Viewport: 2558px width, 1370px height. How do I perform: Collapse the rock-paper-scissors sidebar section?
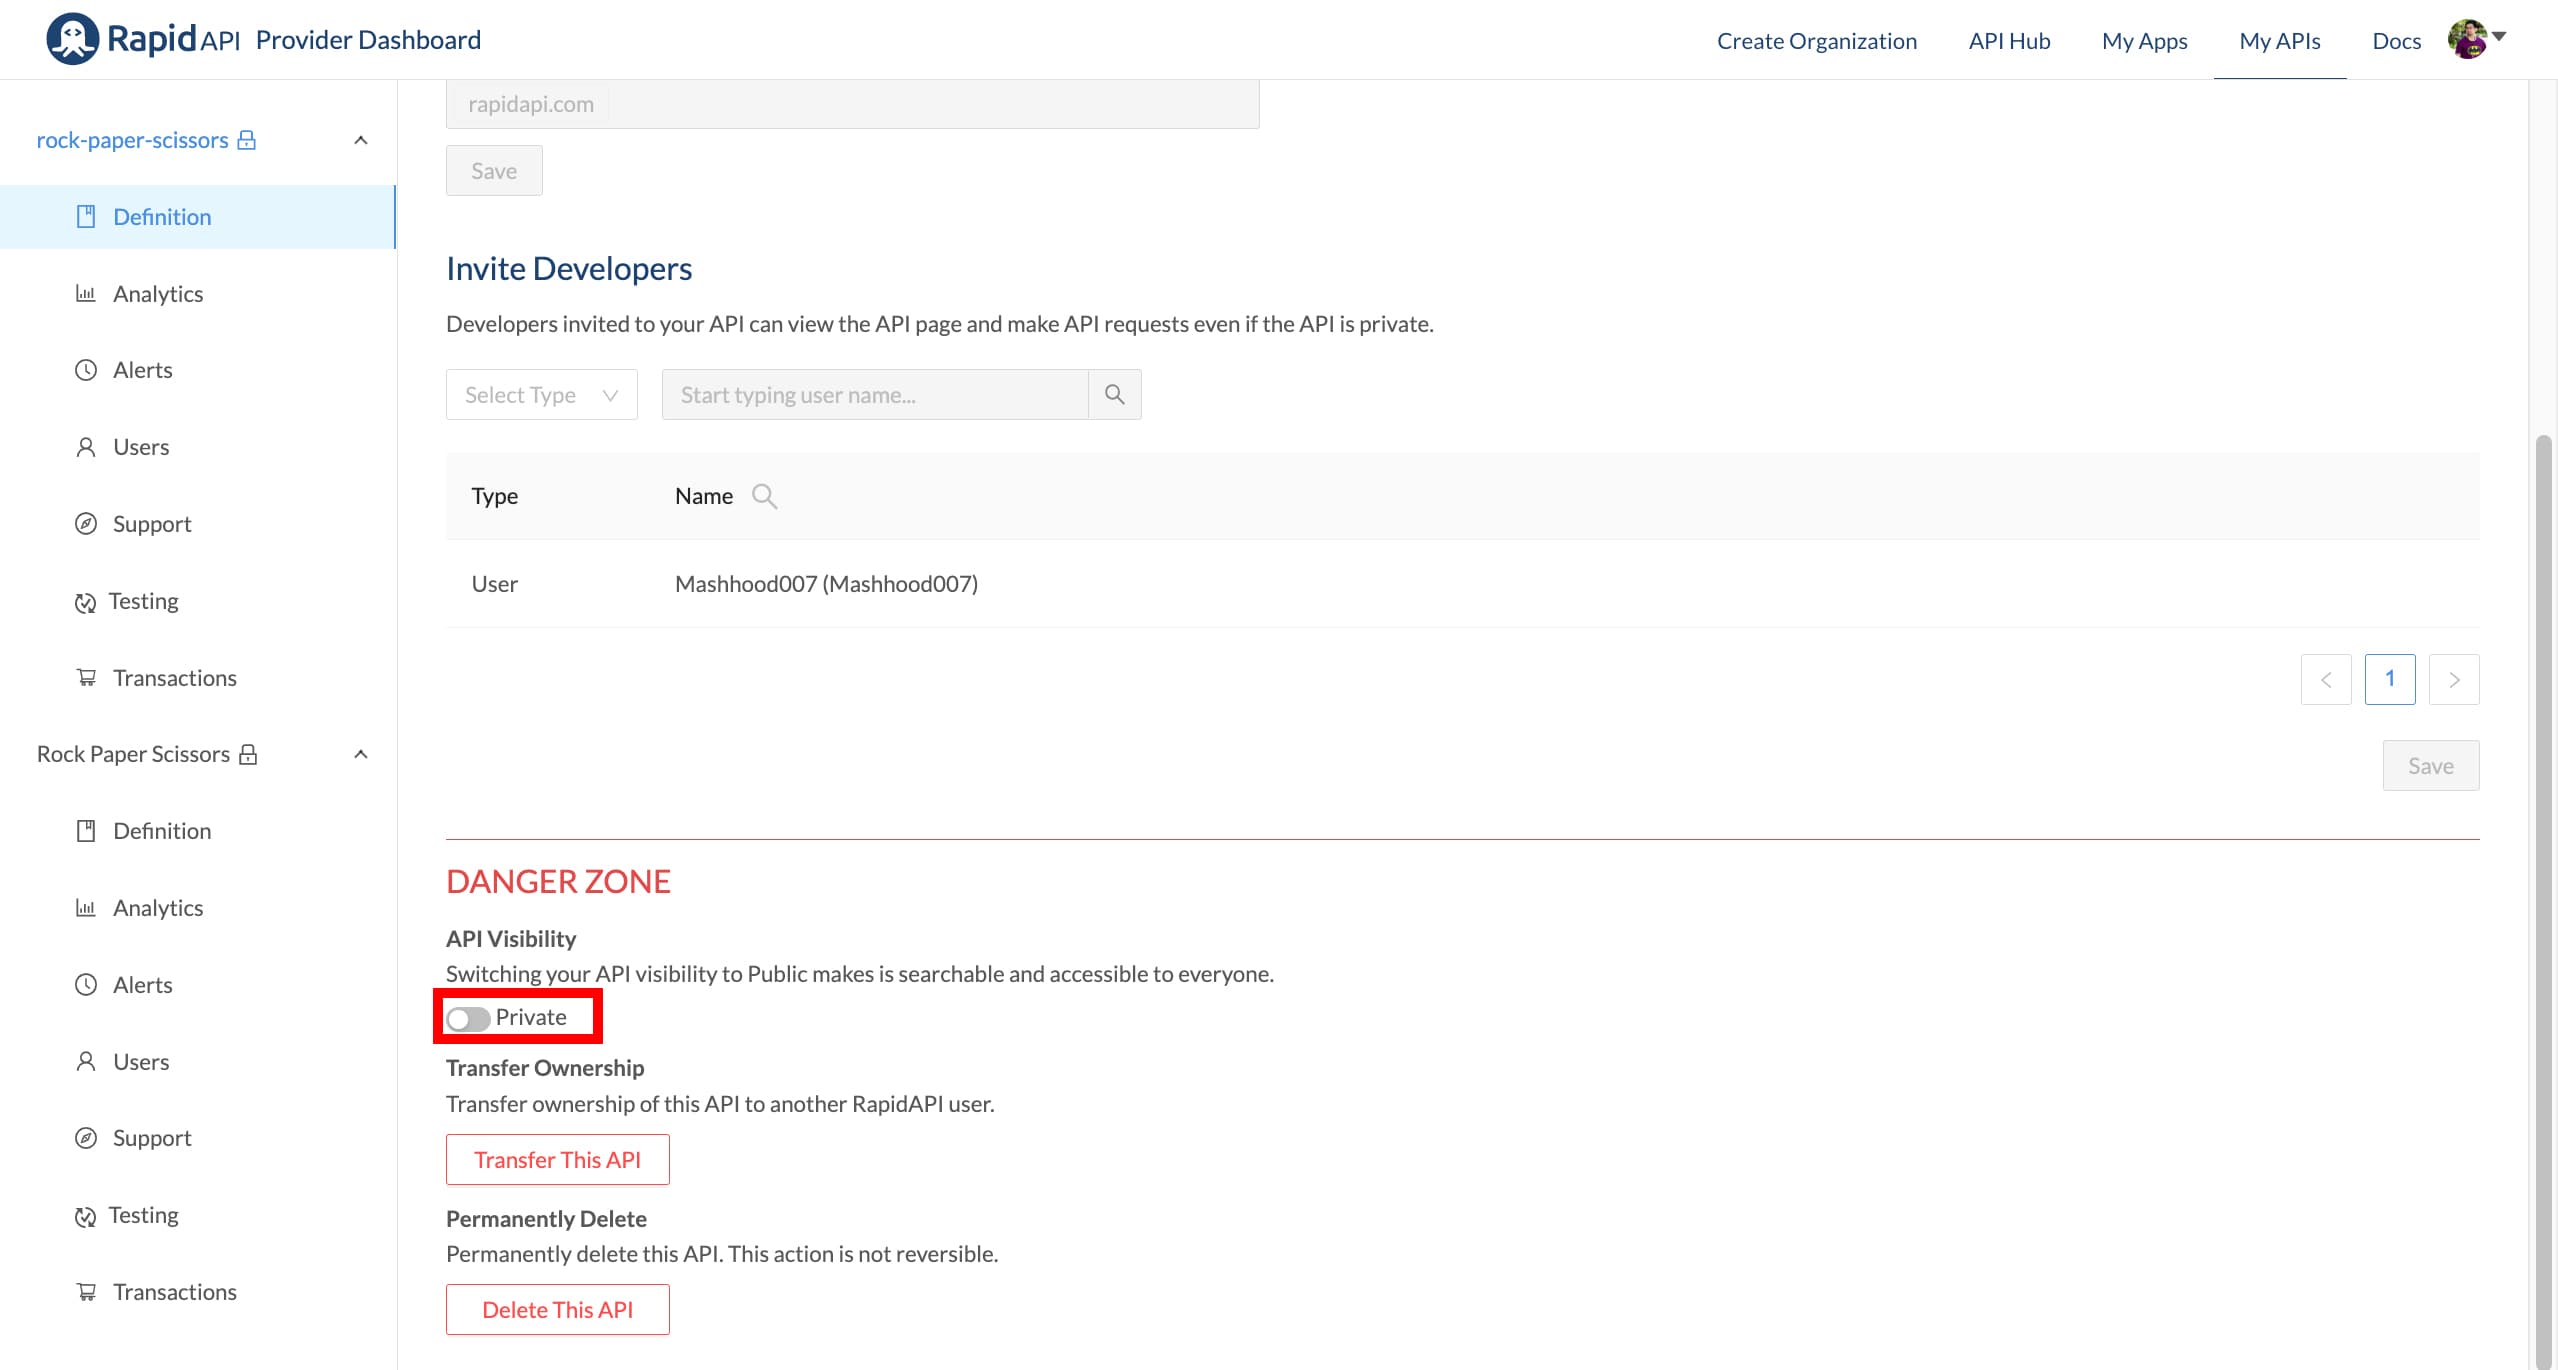[x=361, y=140]
